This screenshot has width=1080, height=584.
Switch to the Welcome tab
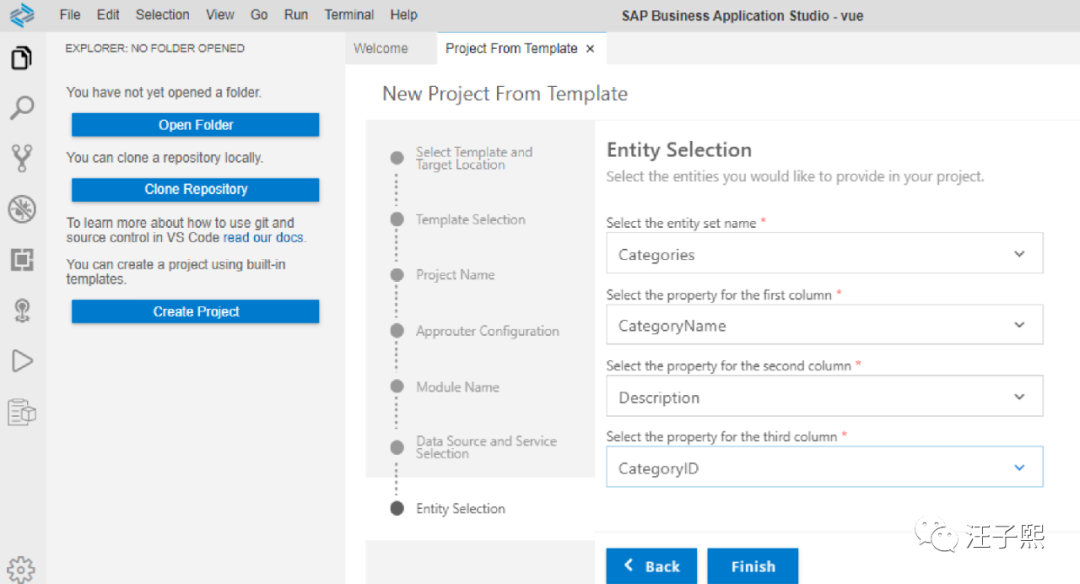pyautogui.click(x=381, y=48)
